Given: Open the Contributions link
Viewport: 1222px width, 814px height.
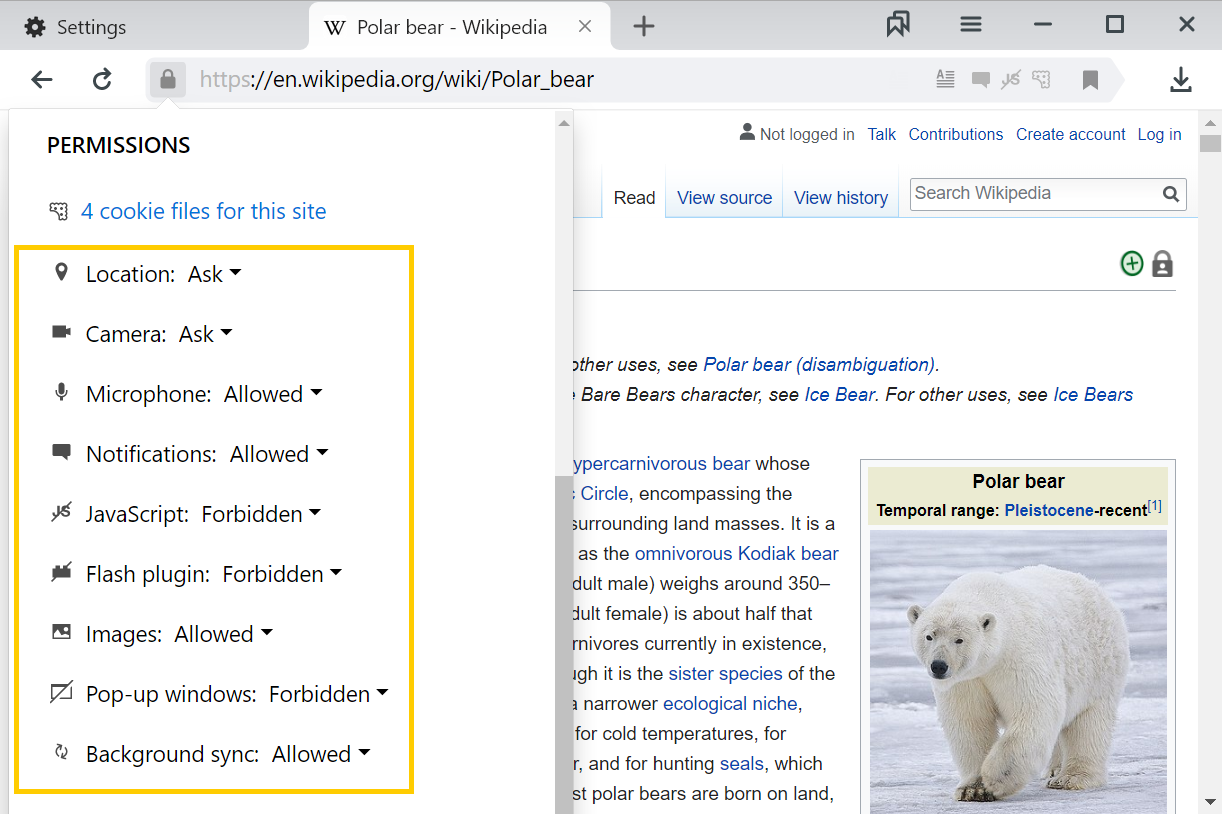Looking at the screenshot, I should pos(956,134).
